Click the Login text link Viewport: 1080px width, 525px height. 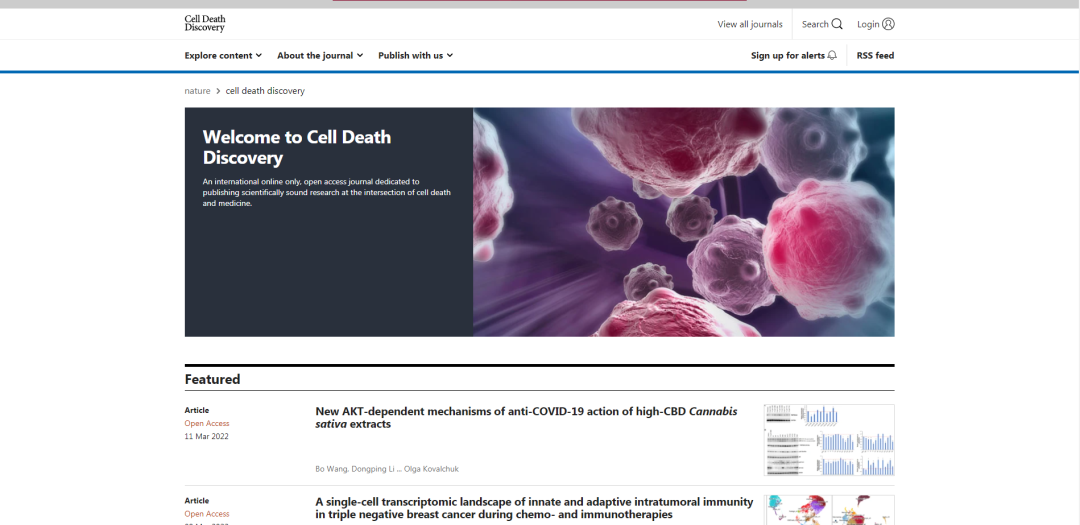[x=868, y=24]
